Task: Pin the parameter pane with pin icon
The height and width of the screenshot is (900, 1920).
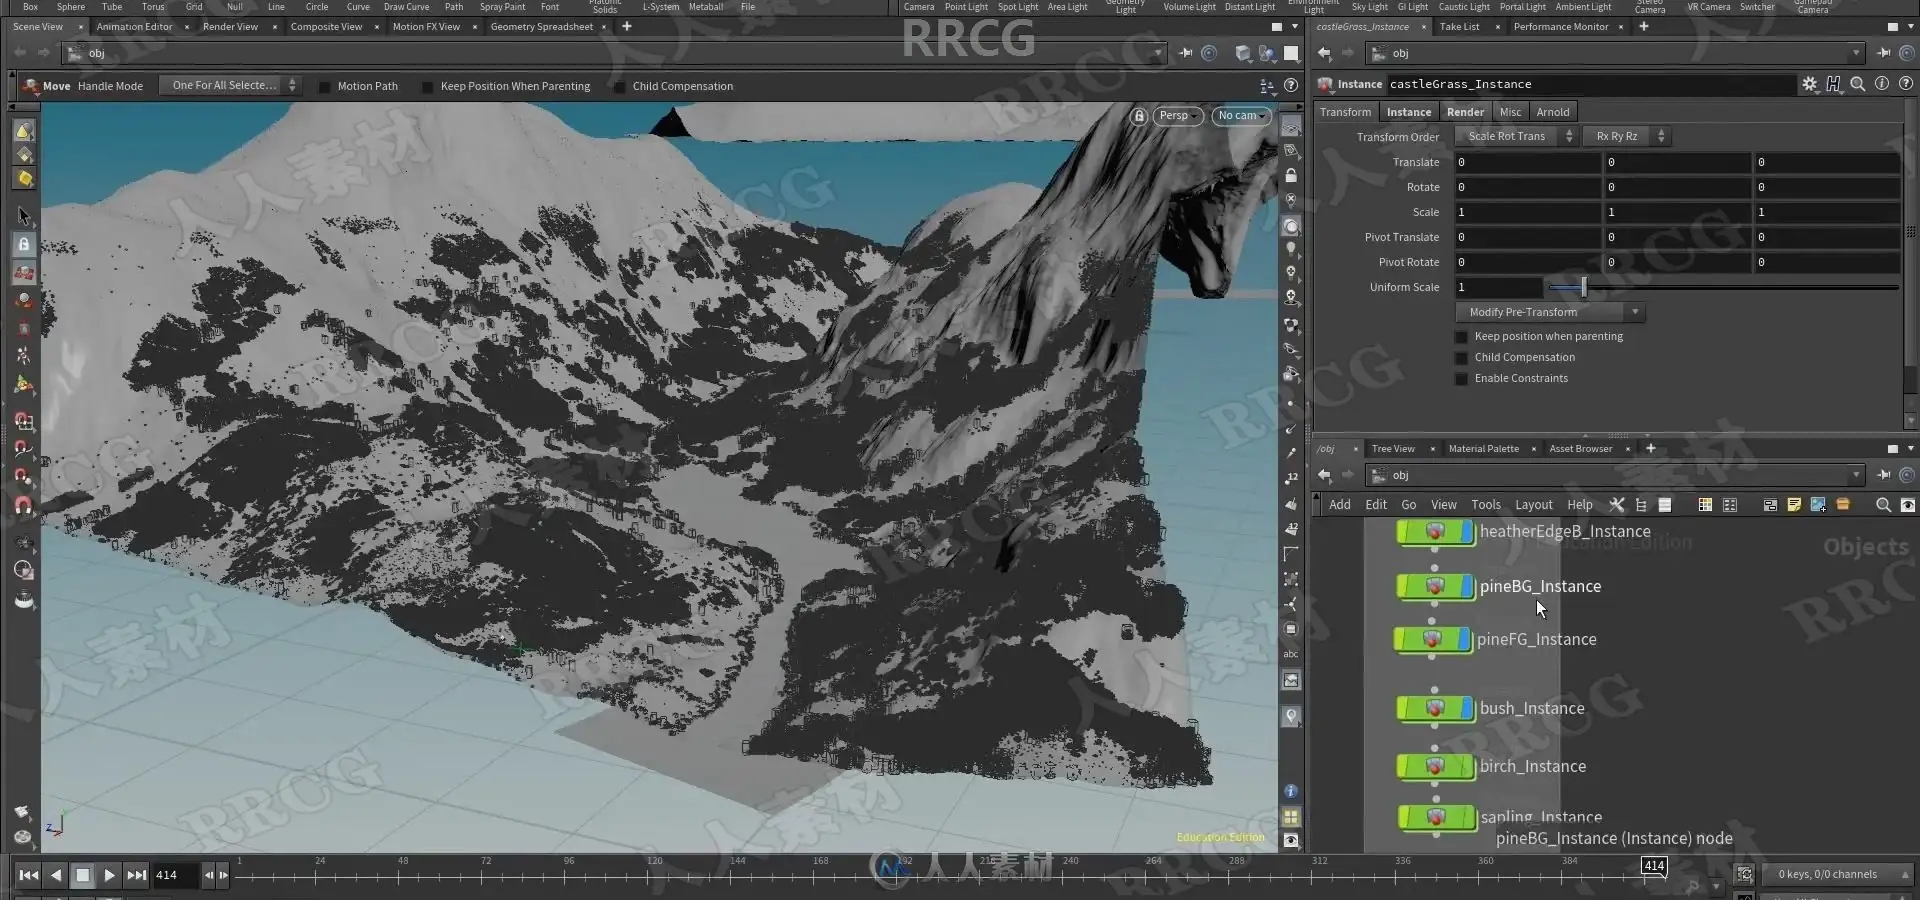Action: (1884, 53)
